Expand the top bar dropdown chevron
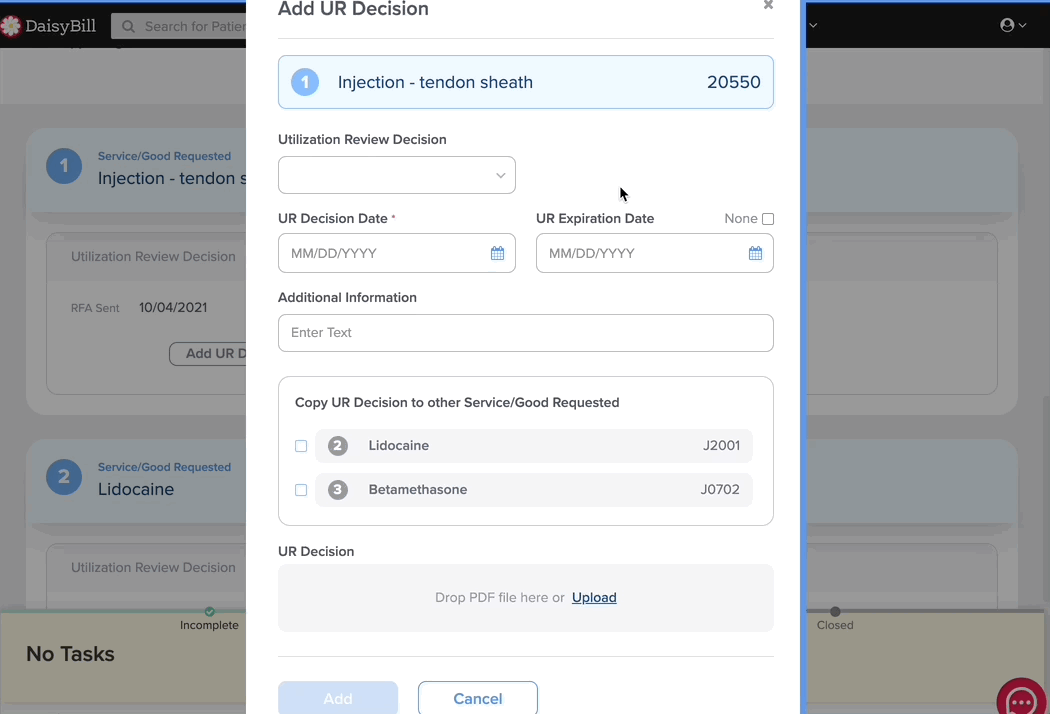This screenshot has height=714, width=1050. pyautogui.click(x=813, y=25)
